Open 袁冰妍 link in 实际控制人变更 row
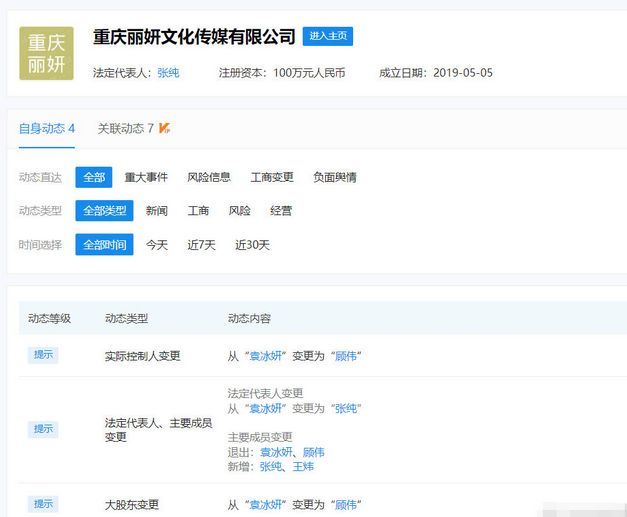Screen dimensions: 627x517 coord(266,356)
